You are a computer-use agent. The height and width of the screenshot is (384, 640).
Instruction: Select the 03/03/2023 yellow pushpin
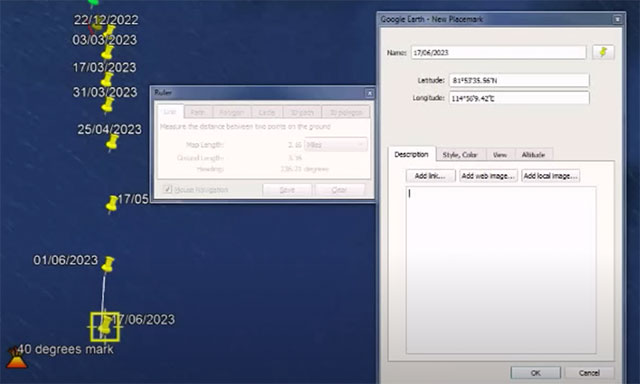[x=107, y=52]
